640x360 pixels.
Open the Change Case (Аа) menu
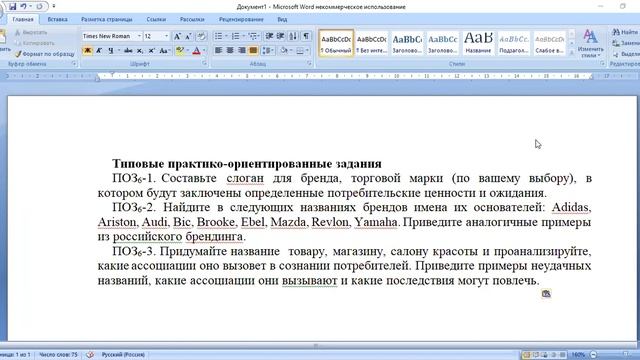click(164, 51)
